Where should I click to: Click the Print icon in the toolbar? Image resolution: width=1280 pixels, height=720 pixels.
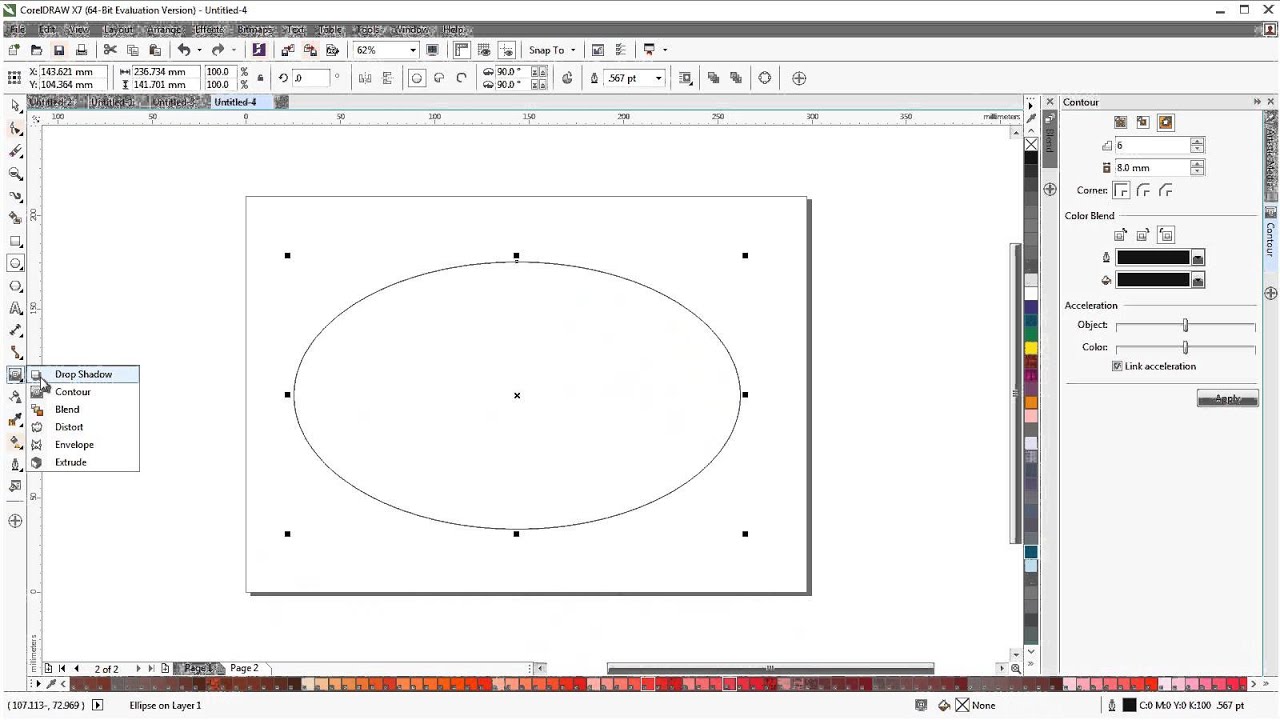pyautogui.click(x=81, y=50)
